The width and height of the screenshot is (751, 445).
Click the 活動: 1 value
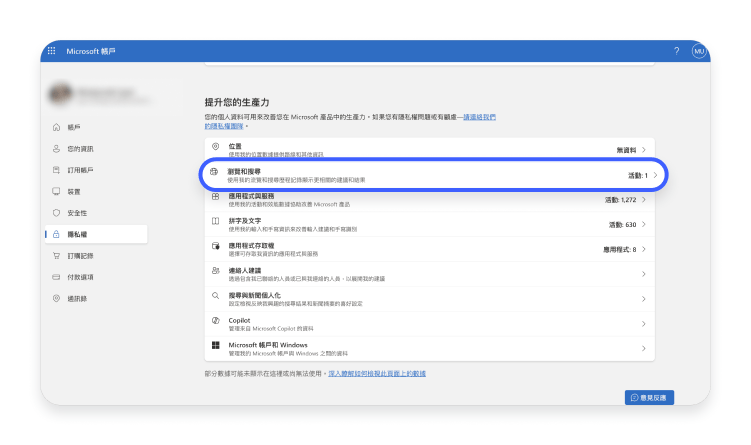(638, 175)
